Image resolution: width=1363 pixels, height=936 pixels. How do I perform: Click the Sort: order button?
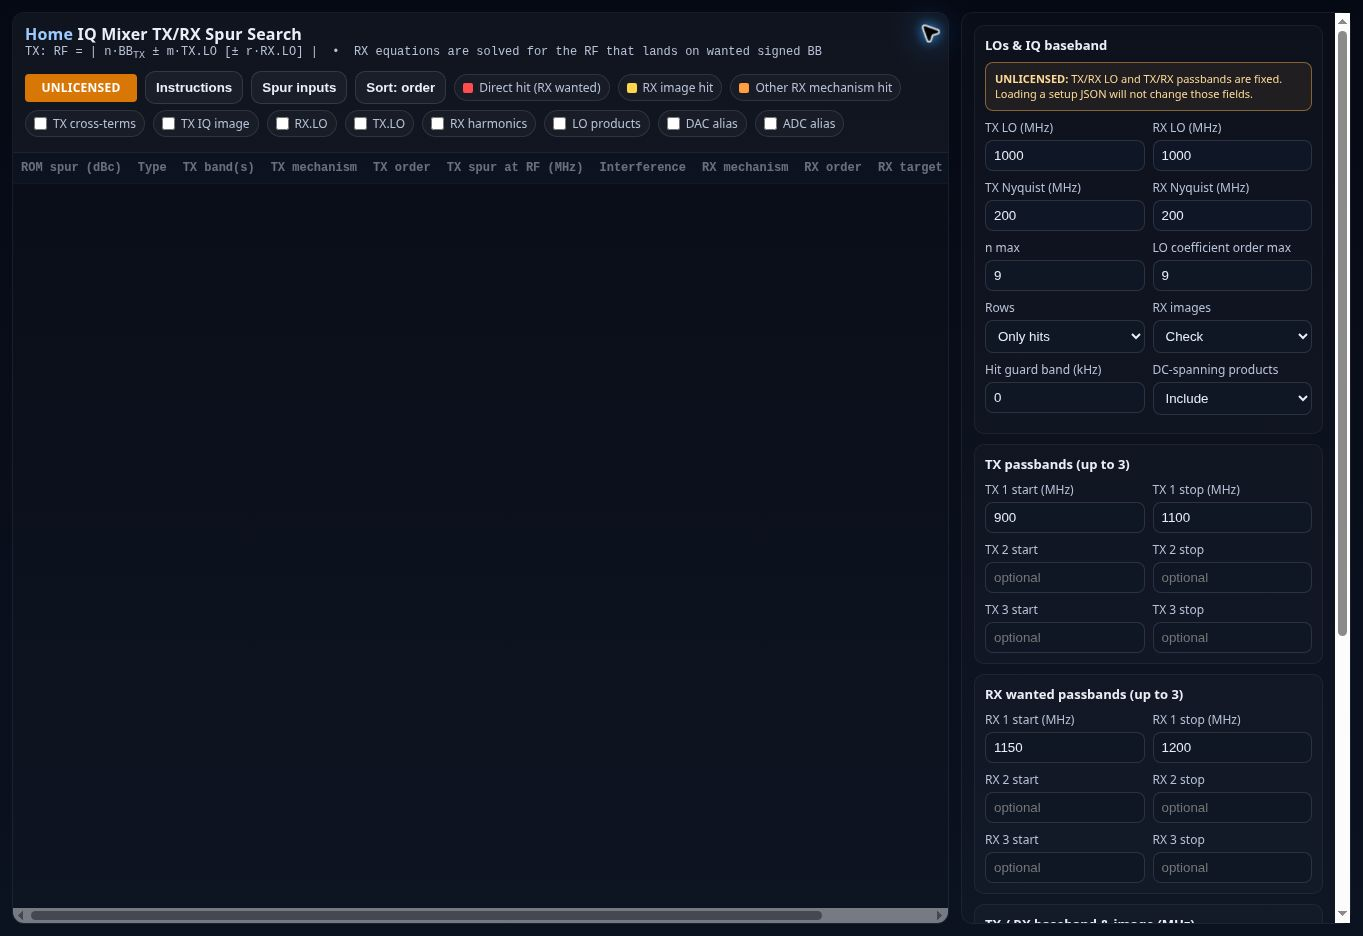point(400,88)
